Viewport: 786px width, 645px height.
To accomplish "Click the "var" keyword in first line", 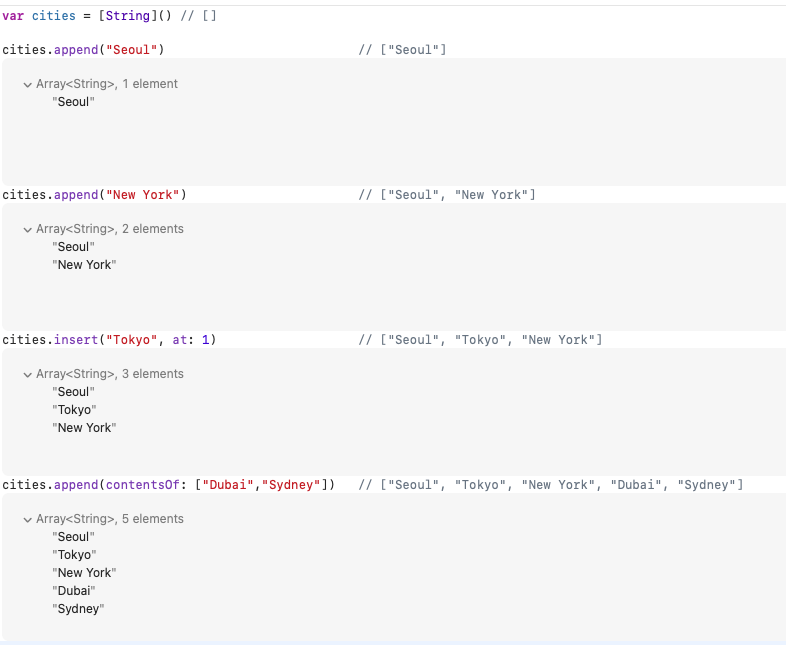I will click(x=13, y=16).
